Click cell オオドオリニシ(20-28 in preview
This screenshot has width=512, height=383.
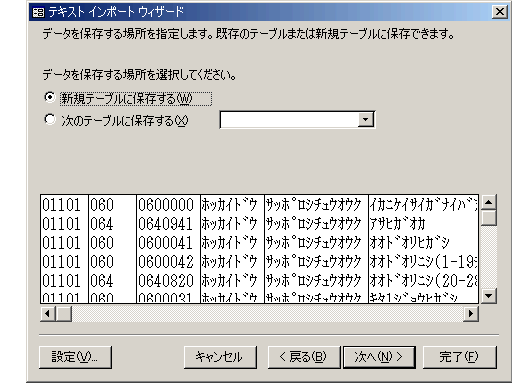pyautogui.click(x=423, y=281)
